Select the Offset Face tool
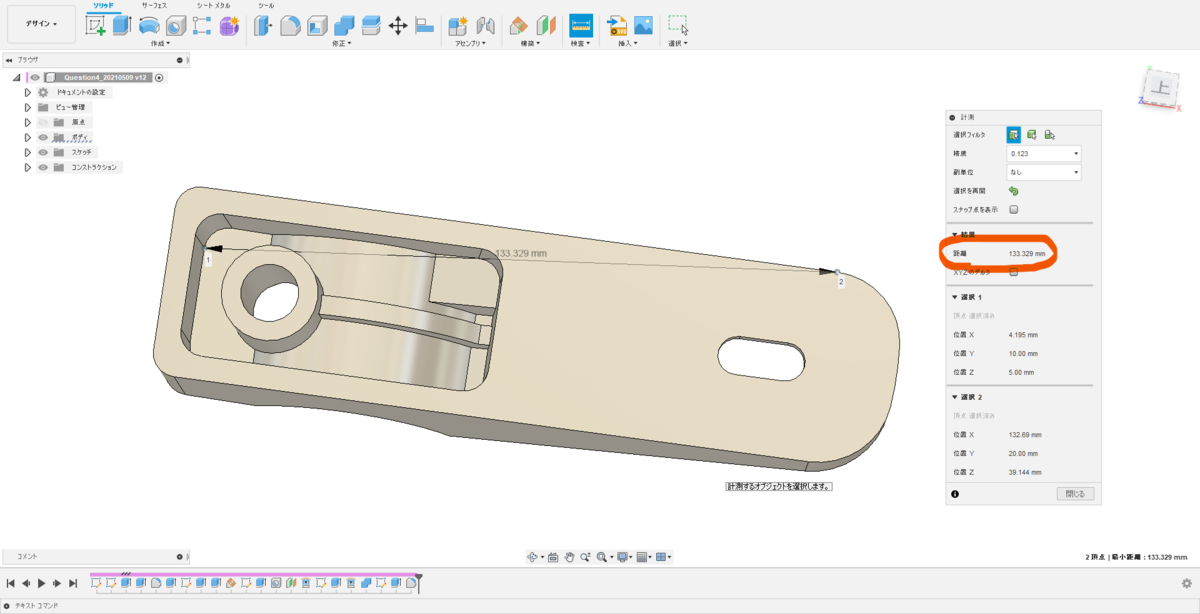This screenshot has height=614, width=1200. [370, 26]
